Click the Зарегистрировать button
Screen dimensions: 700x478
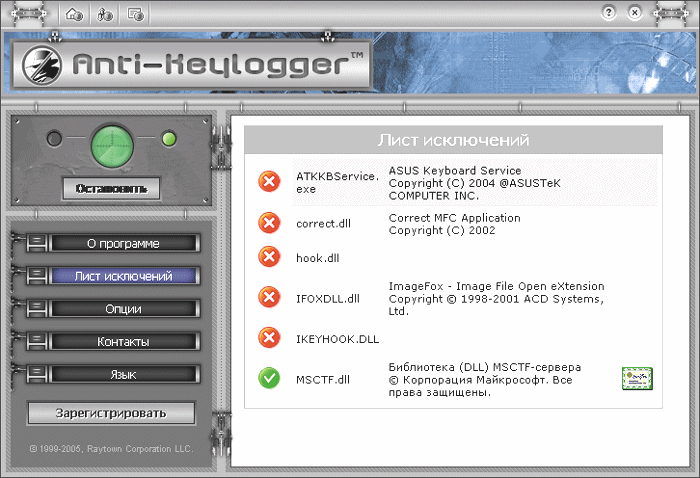pos(111,413)
